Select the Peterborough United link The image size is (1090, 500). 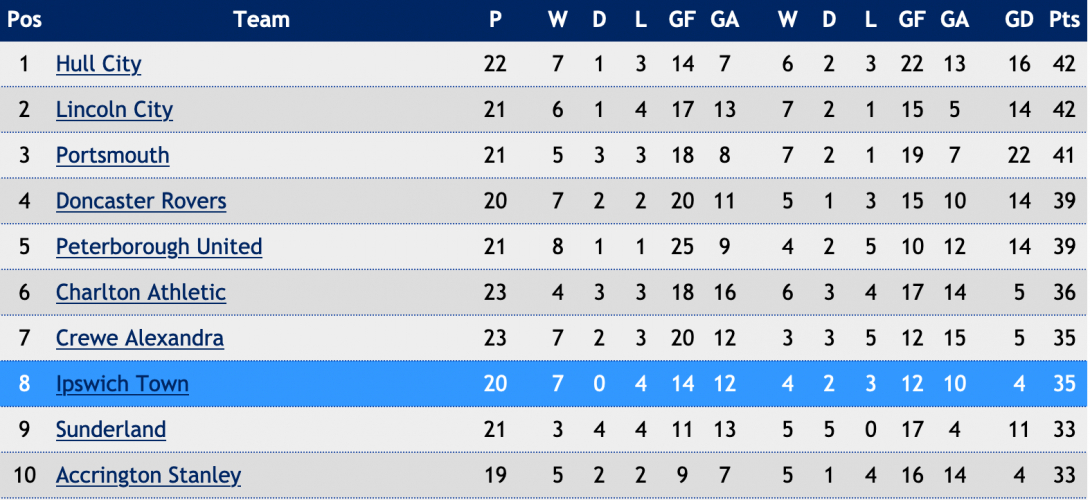pyautogui.click(x=158, y=247)
